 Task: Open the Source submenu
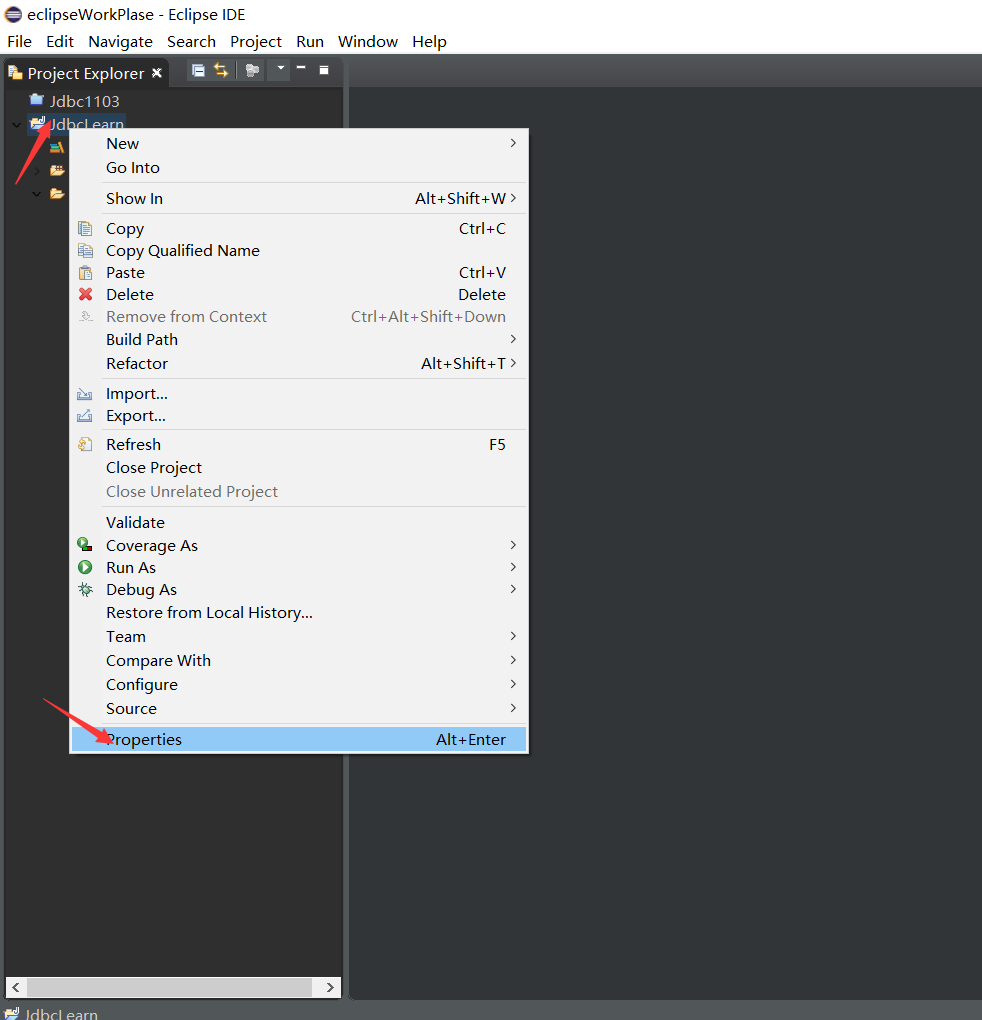(x=299, y=708)
